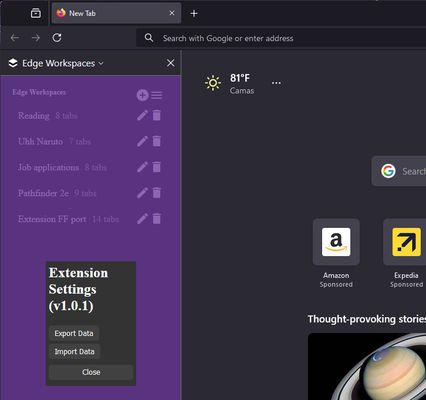
Task: Go forward with the forward arrow
Action: pyautogui.click(x=36, y=38)
